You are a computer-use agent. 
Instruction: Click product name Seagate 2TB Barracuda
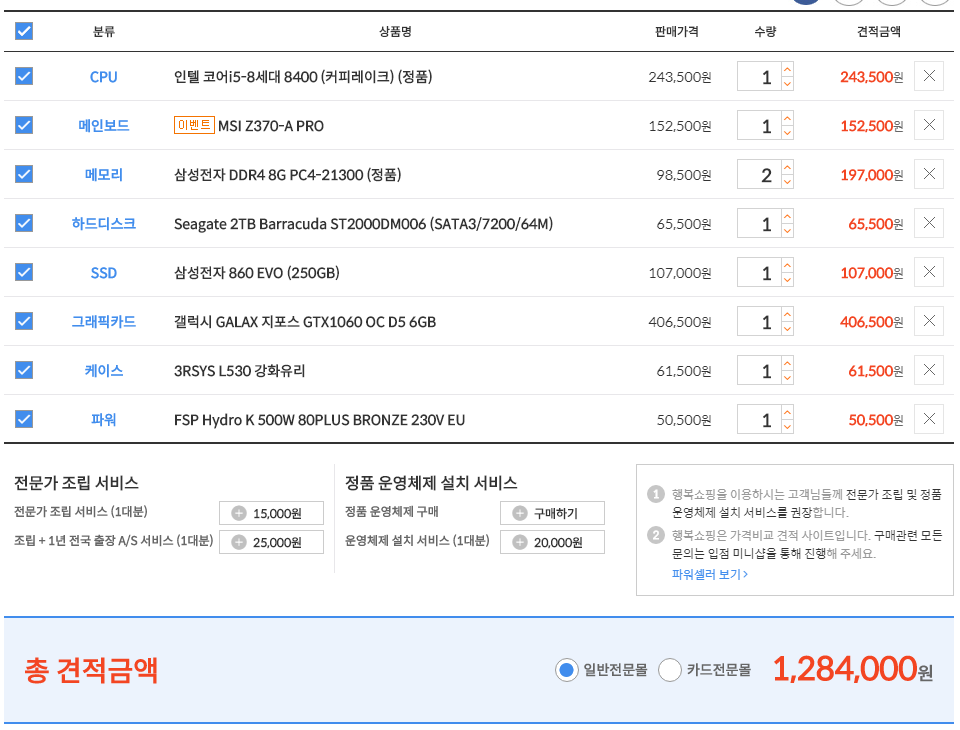[363, 224]
